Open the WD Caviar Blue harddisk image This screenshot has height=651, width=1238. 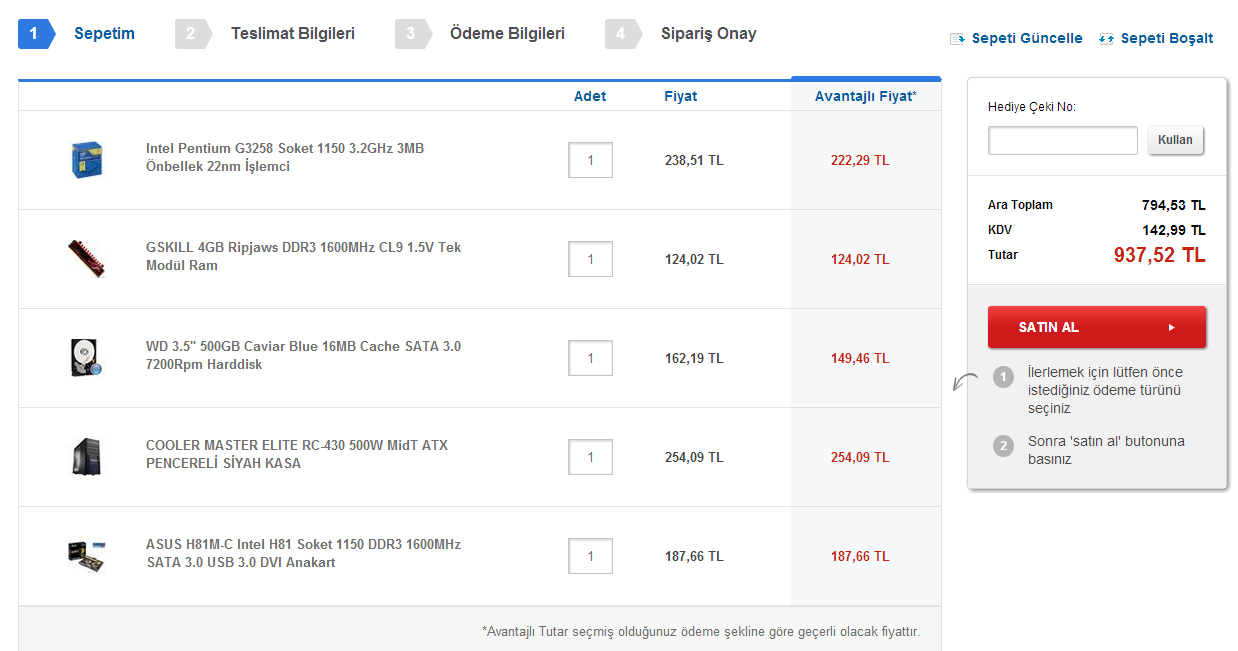87,358
